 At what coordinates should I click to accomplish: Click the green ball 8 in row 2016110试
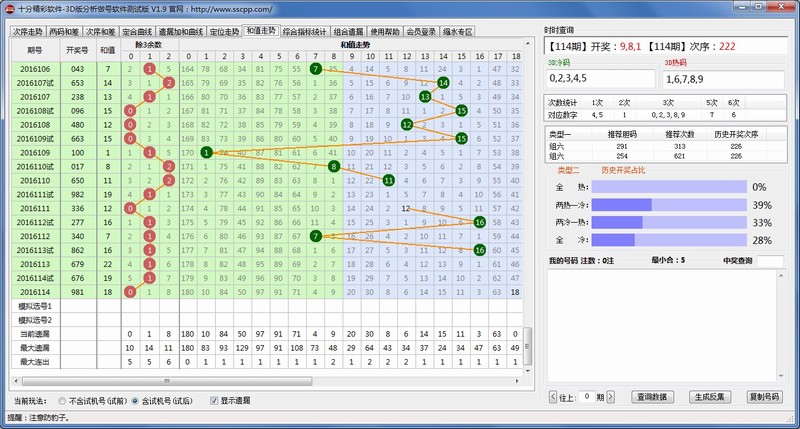click(333, 166)
